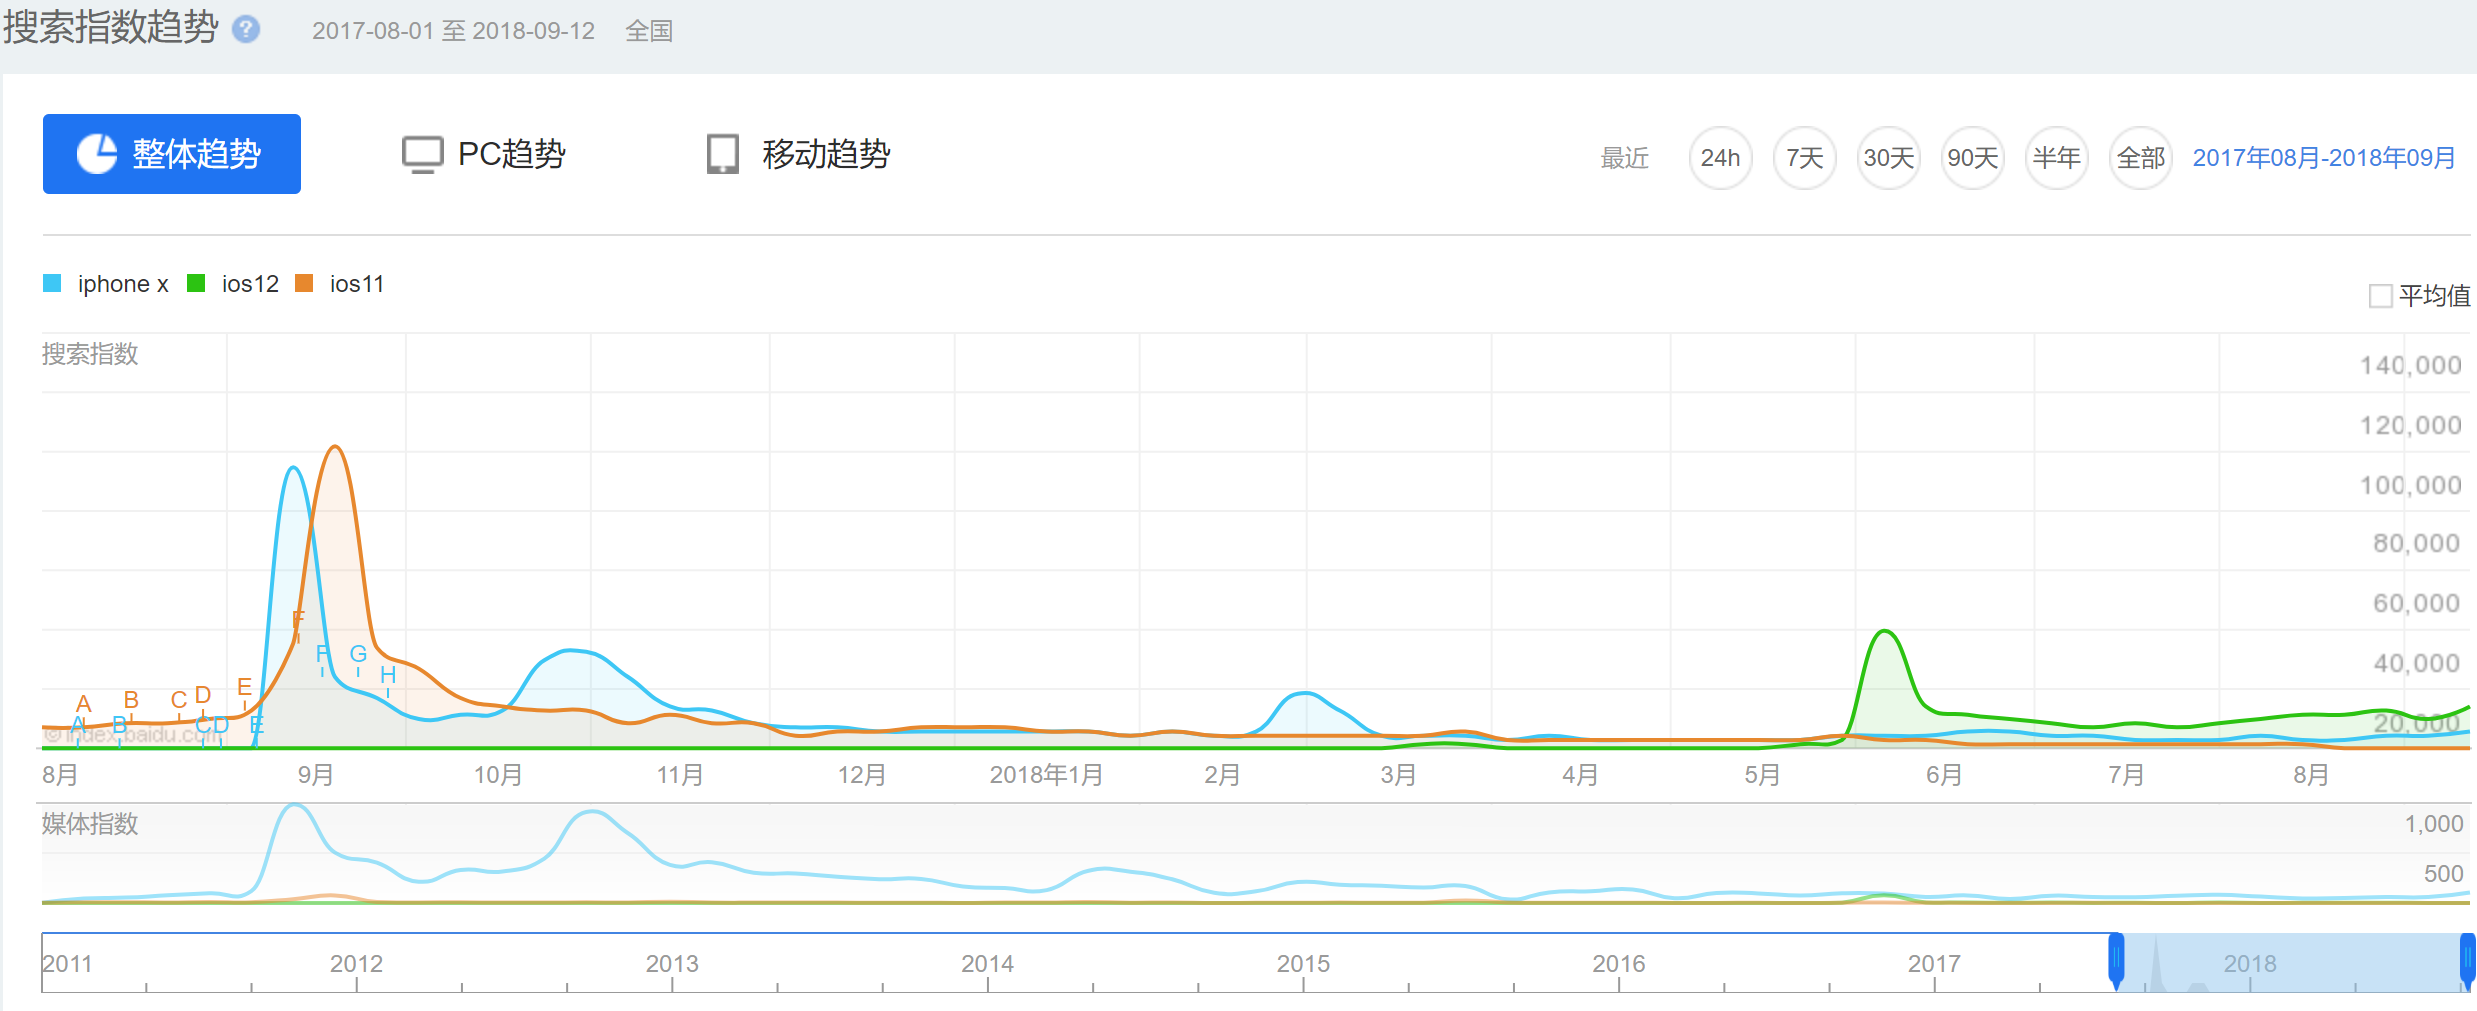
Task: Click the 2018年1月 axis label
Action: pos(1046,775)
